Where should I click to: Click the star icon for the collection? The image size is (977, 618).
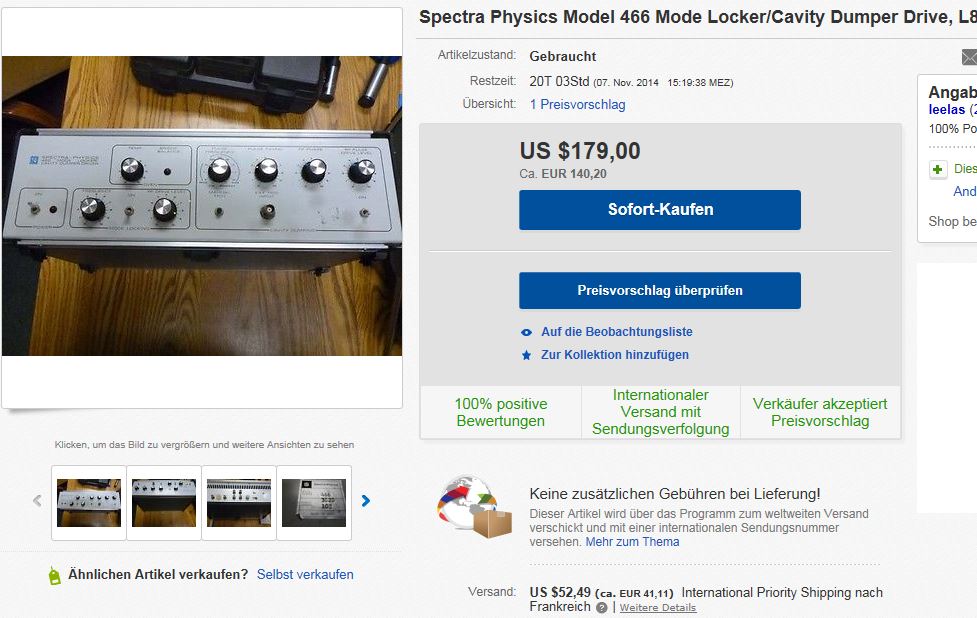527,355
